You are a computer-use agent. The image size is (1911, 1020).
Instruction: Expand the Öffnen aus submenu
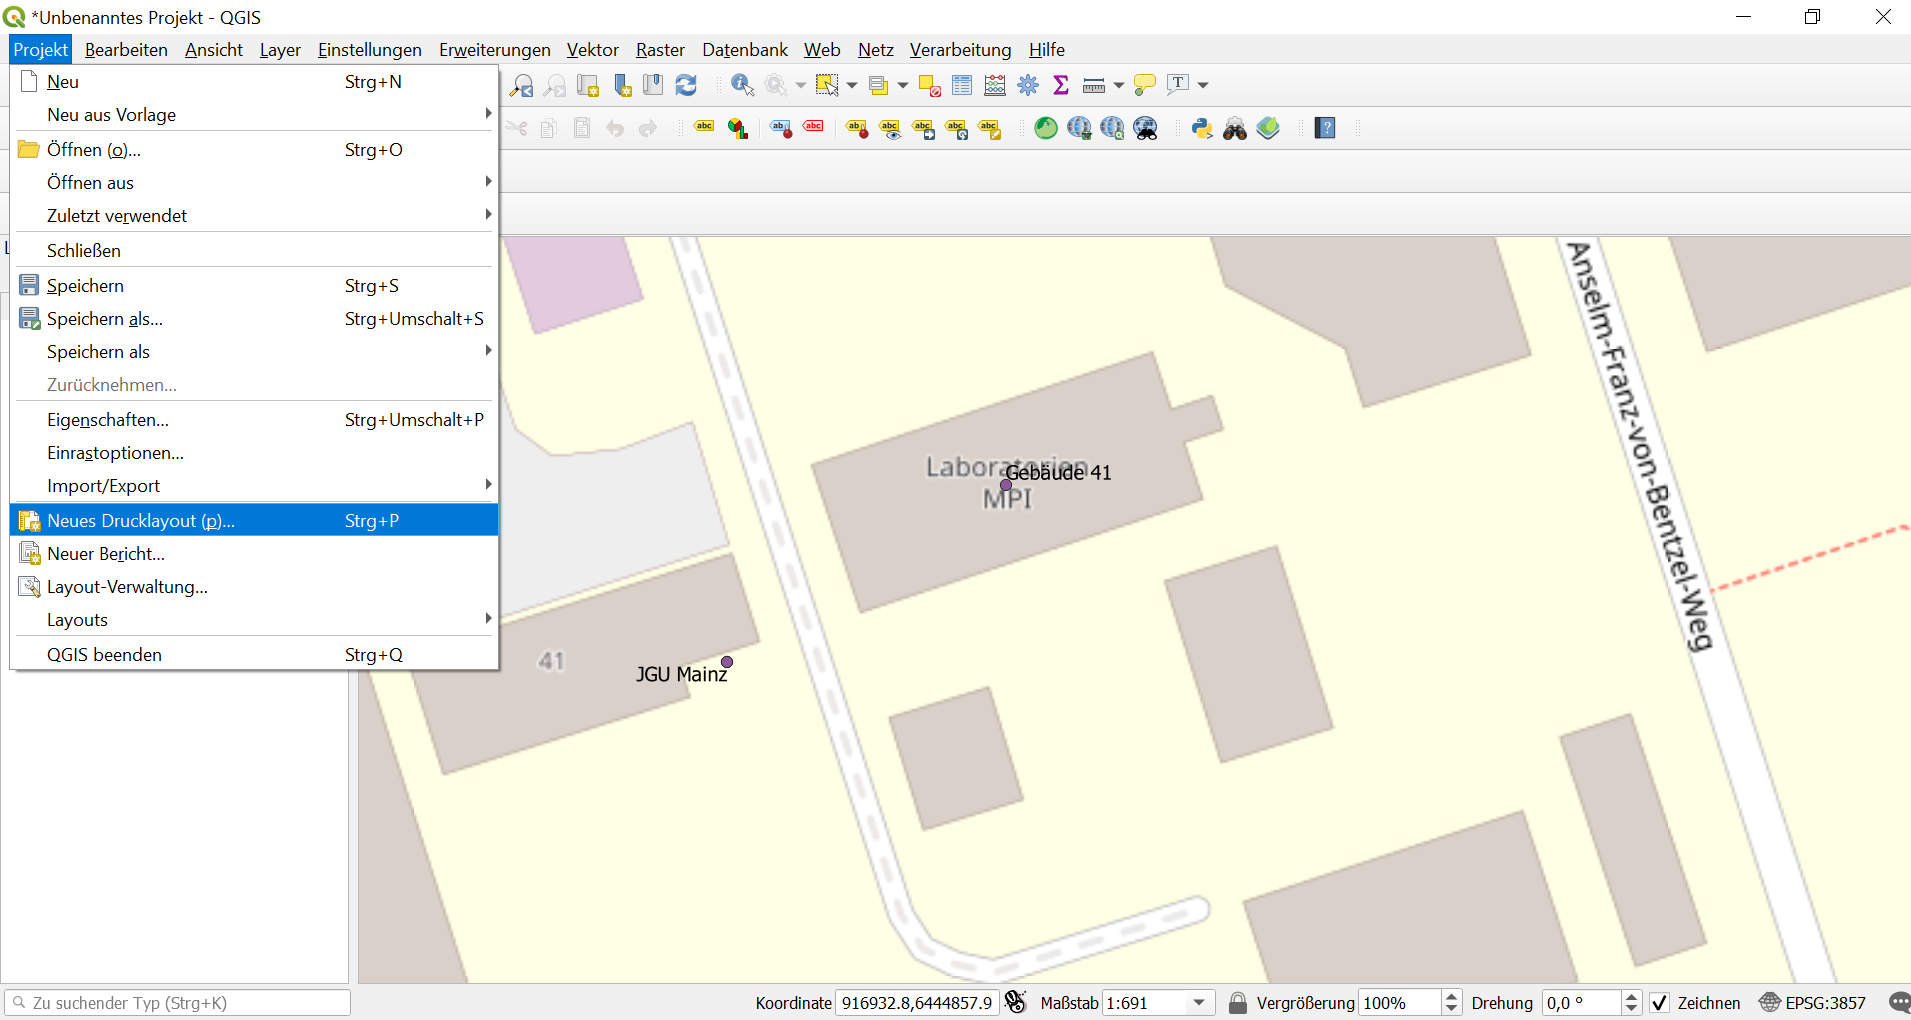(x=254, y=183)
